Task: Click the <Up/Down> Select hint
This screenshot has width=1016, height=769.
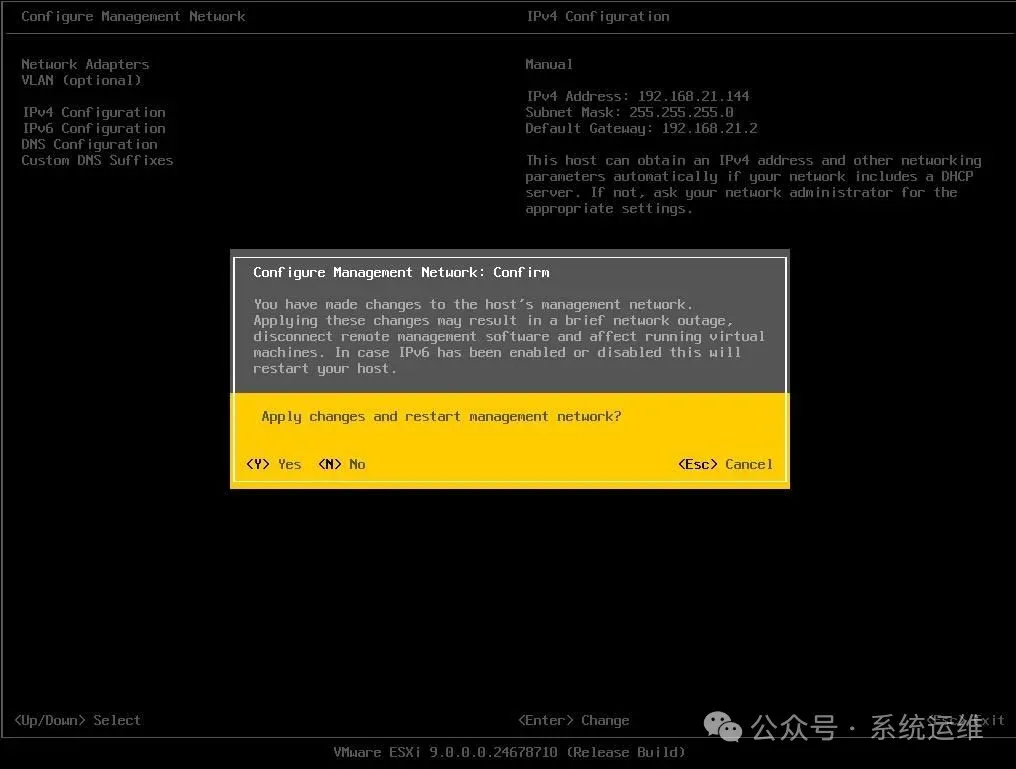Action: click(x=77, y=720)
